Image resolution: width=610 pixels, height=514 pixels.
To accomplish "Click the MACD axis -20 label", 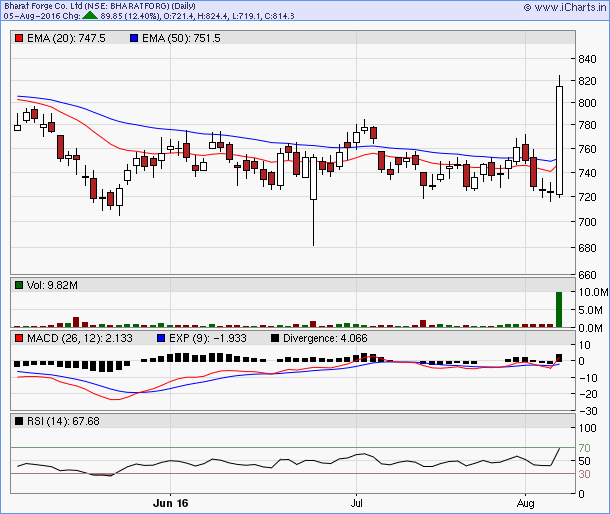I will click(x=588, y=394).
